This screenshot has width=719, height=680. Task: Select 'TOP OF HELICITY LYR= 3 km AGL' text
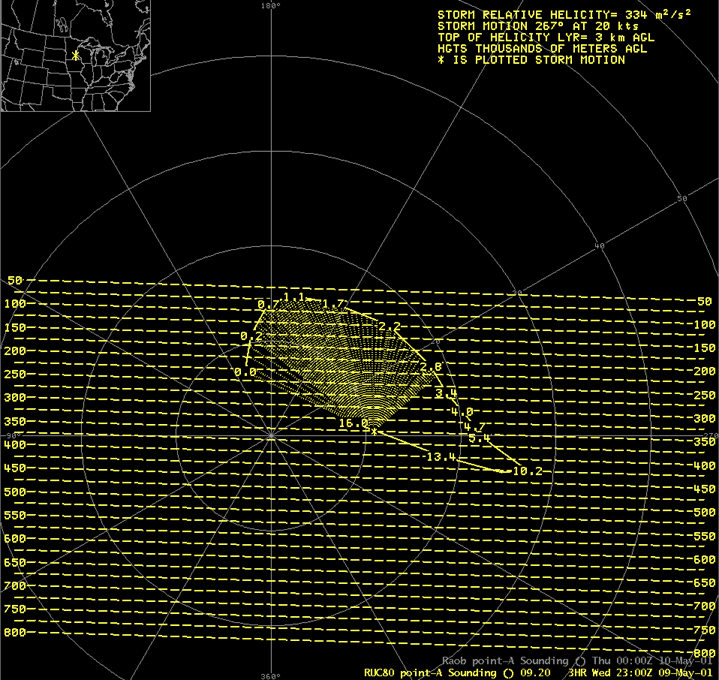(546, 38)
